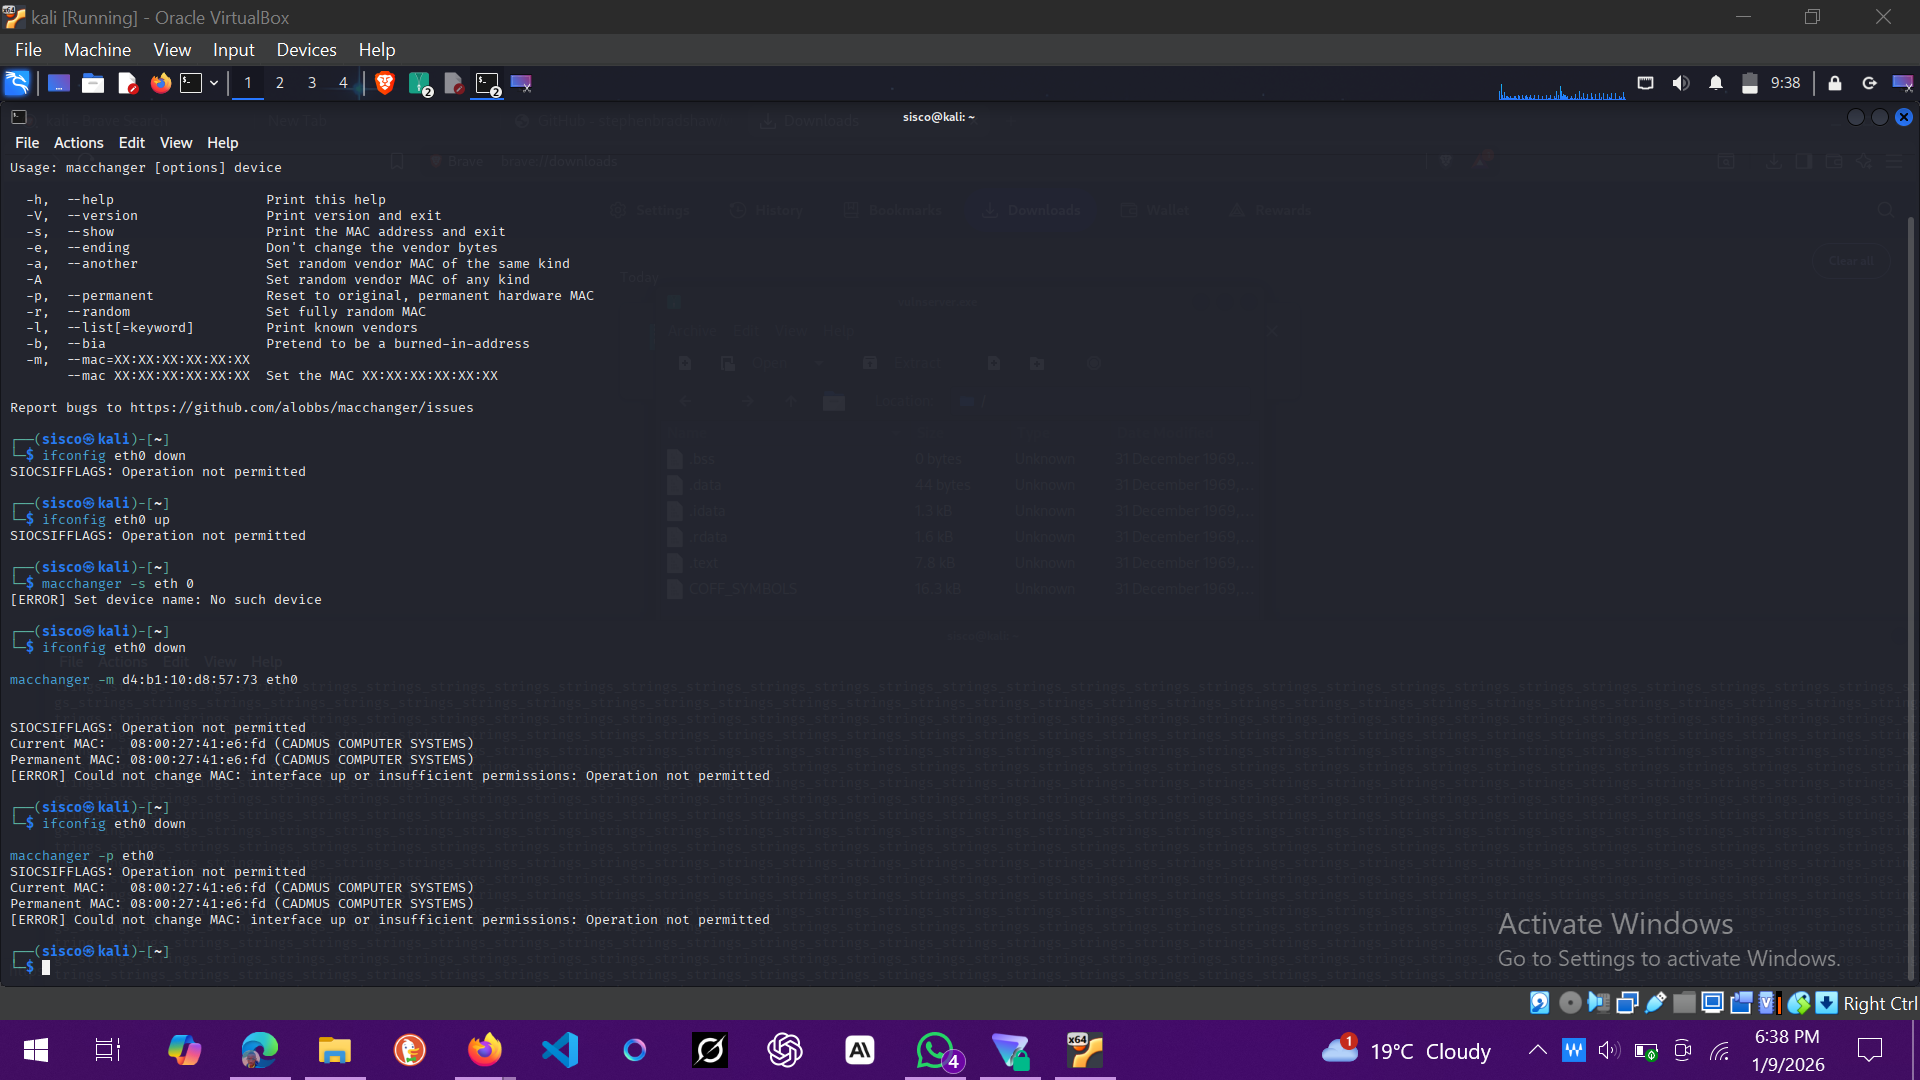Click the VirtualBox USB indicator

click(1656, 1003)
